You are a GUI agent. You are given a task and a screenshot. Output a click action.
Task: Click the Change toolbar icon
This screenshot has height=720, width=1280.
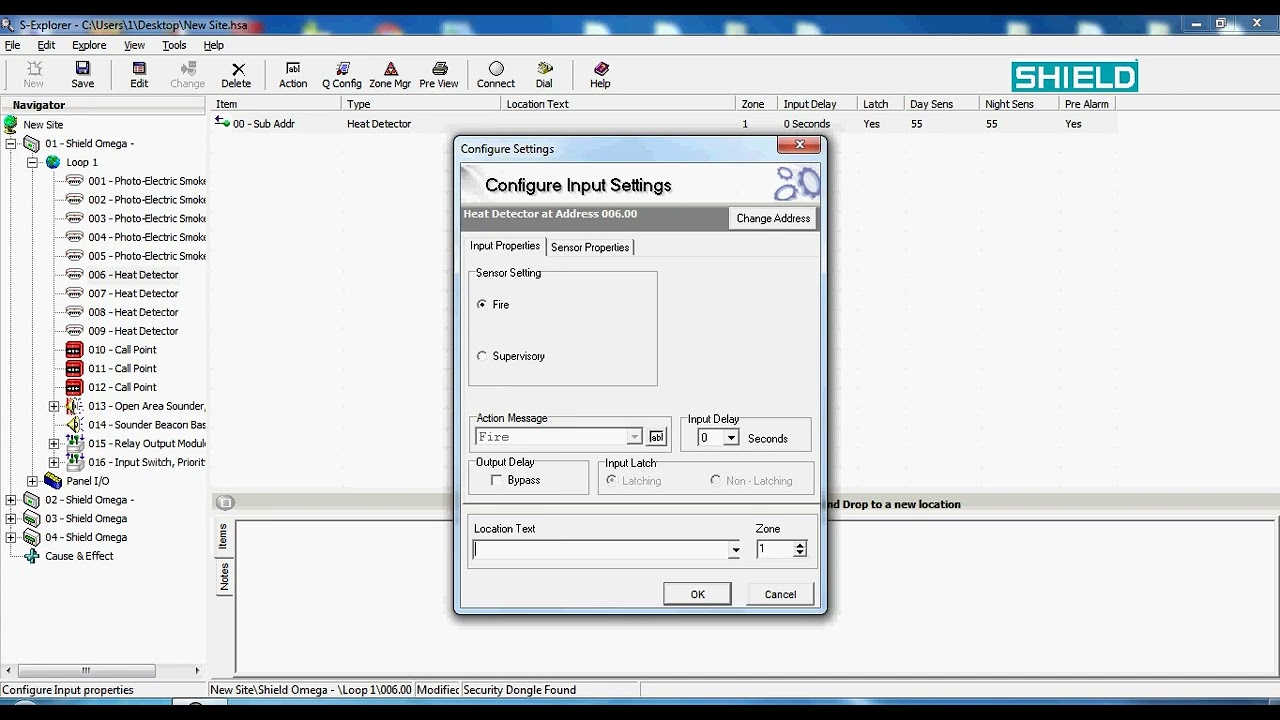coord(187,74)
